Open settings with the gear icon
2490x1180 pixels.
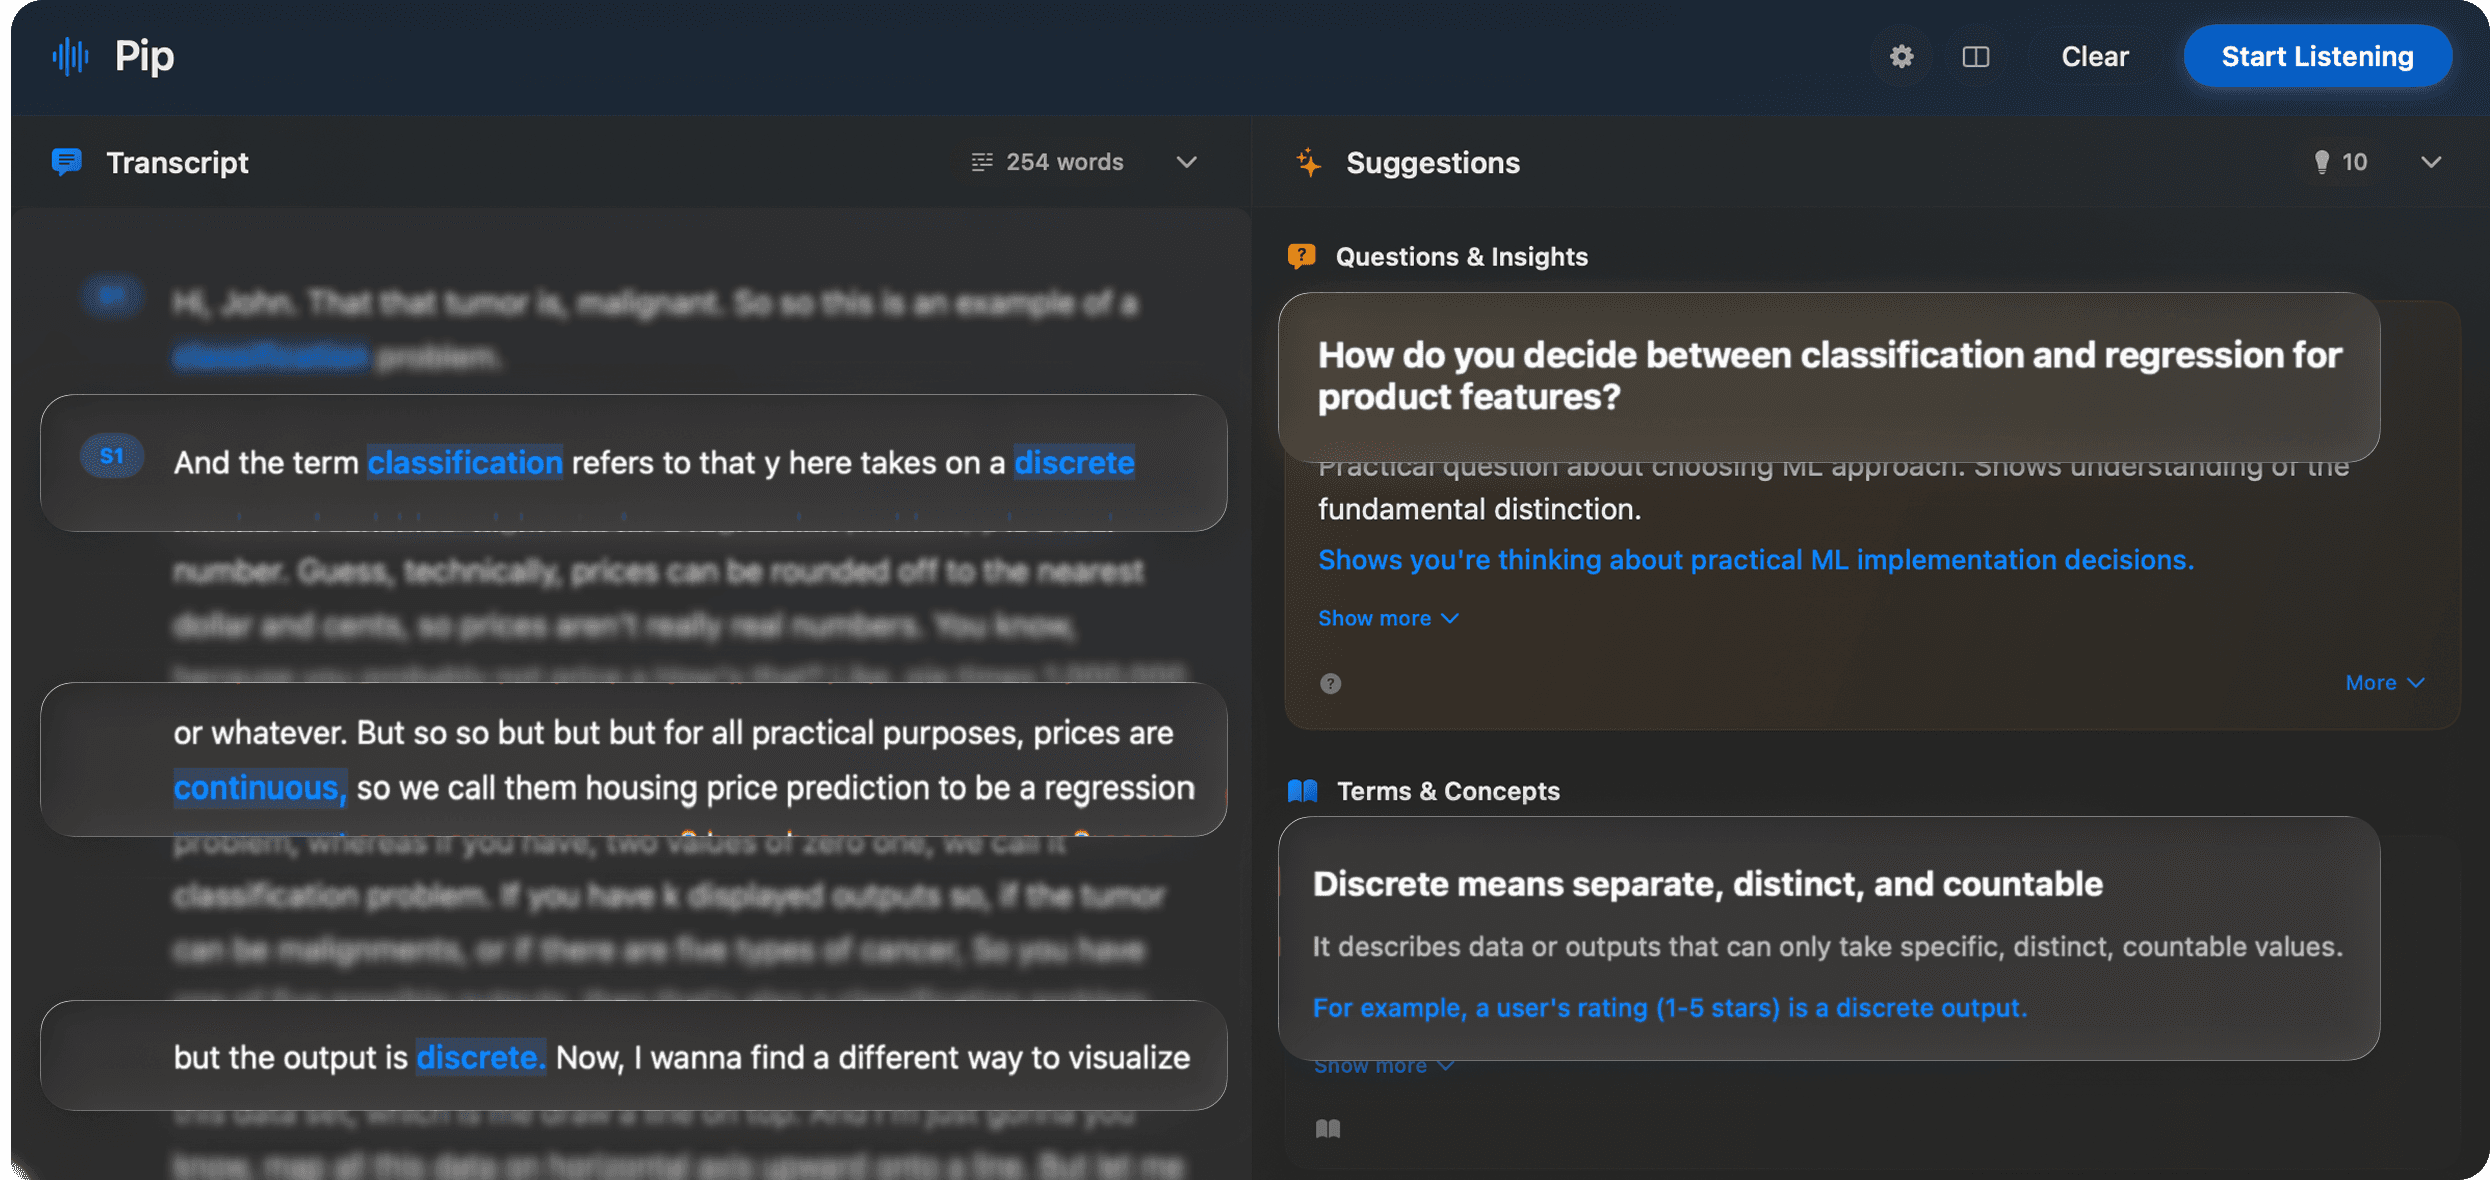[1901, 56]
